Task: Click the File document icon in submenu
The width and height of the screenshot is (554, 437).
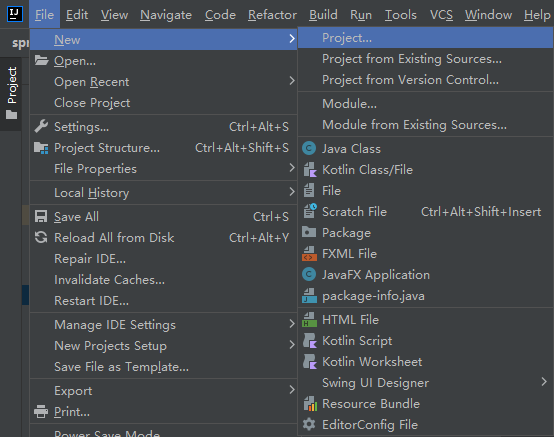Action: point(309,190)
